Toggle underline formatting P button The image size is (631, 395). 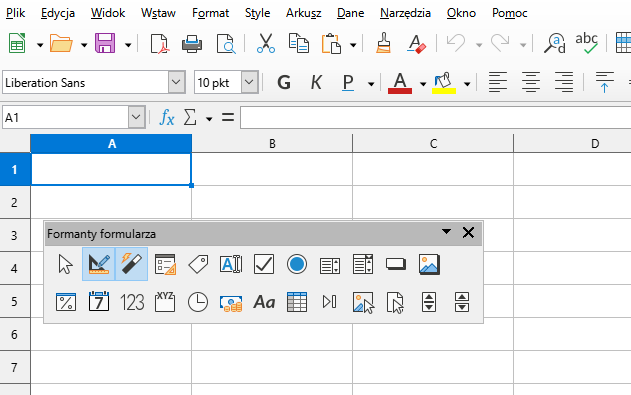click(348, 82)
